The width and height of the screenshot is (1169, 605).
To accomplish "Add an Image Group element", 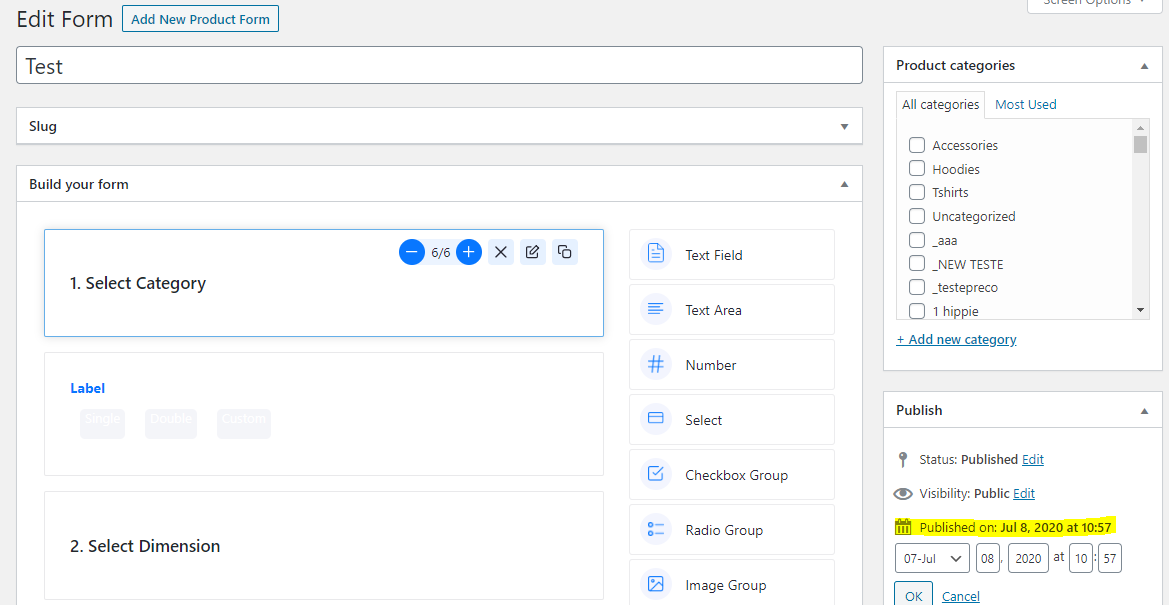I will click(x=731, y=585).
